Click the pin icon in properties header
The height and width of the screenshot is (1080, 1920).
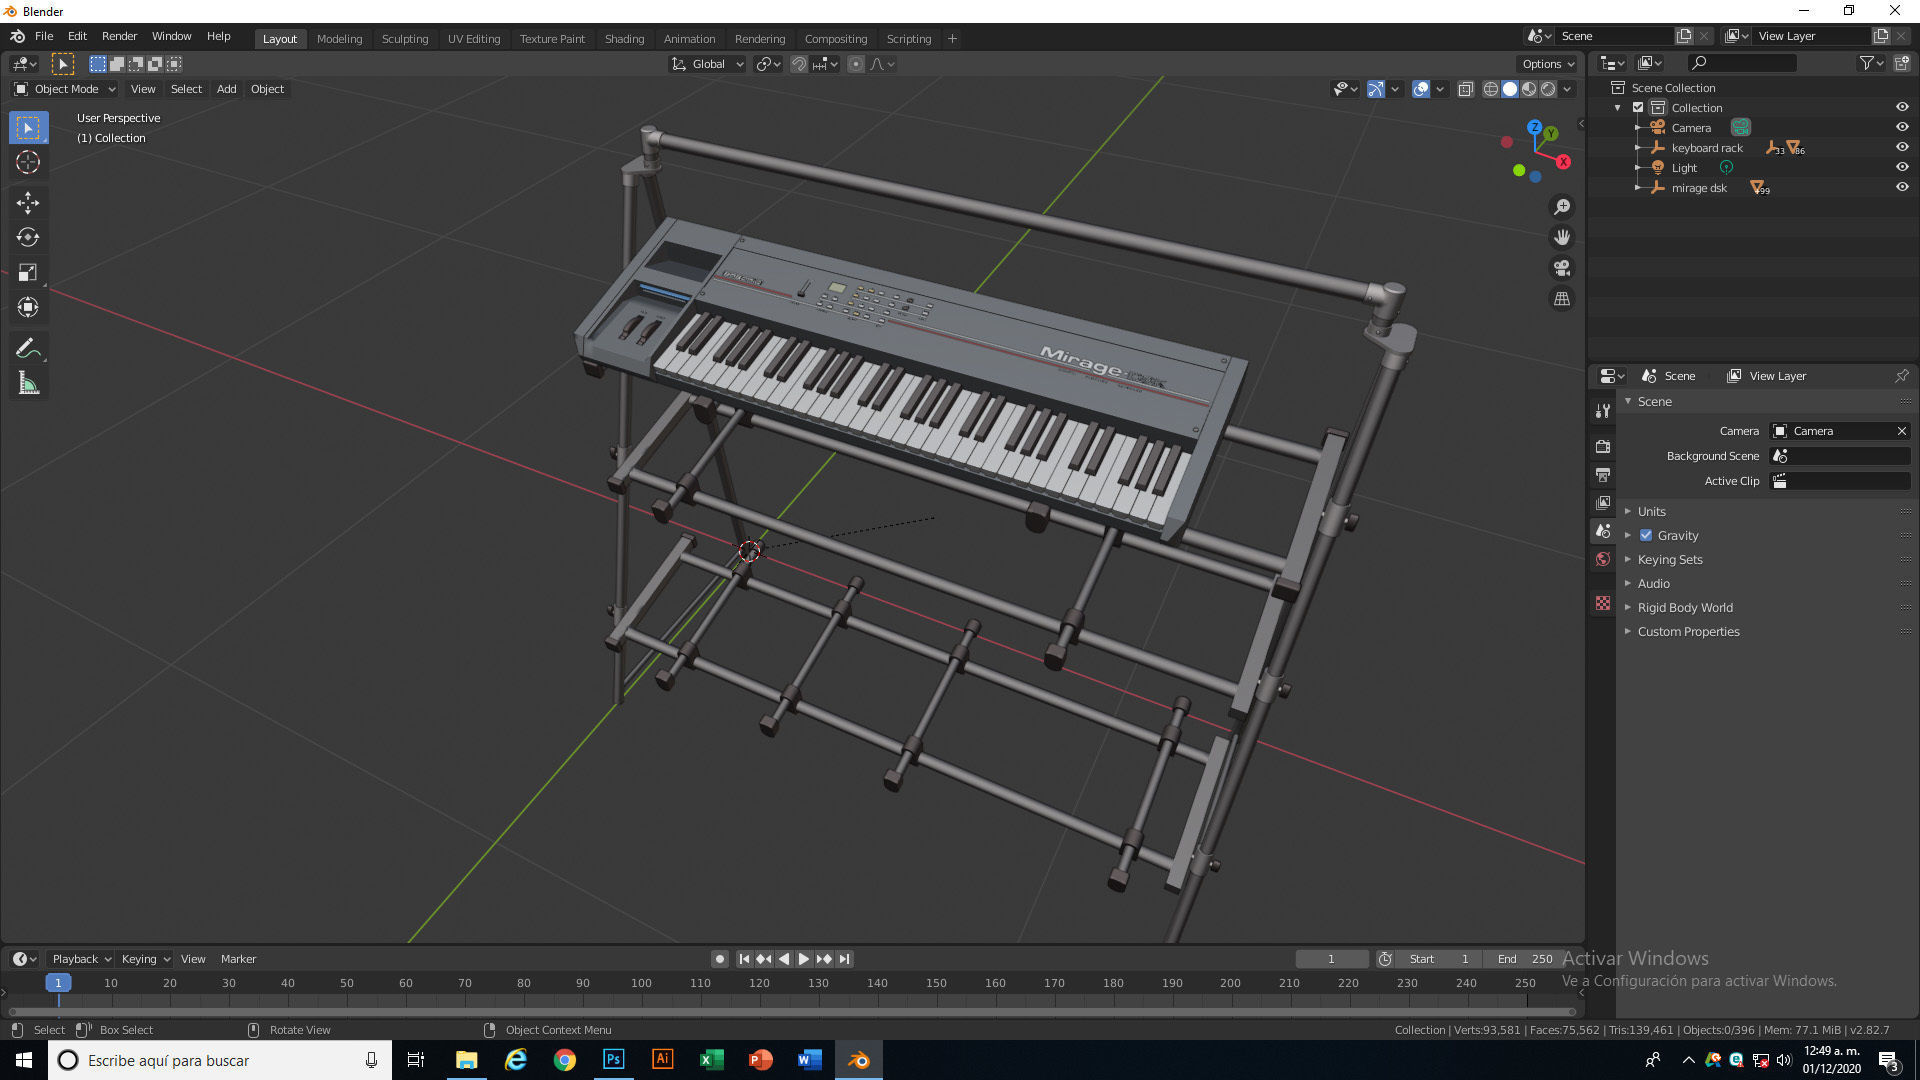coord(1901,376)
